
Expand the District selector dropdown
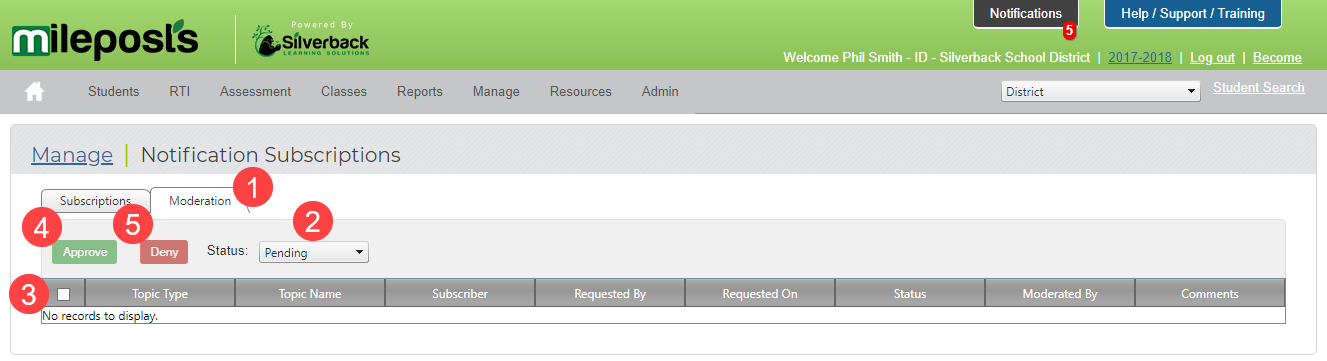[x=1101, y=91]
